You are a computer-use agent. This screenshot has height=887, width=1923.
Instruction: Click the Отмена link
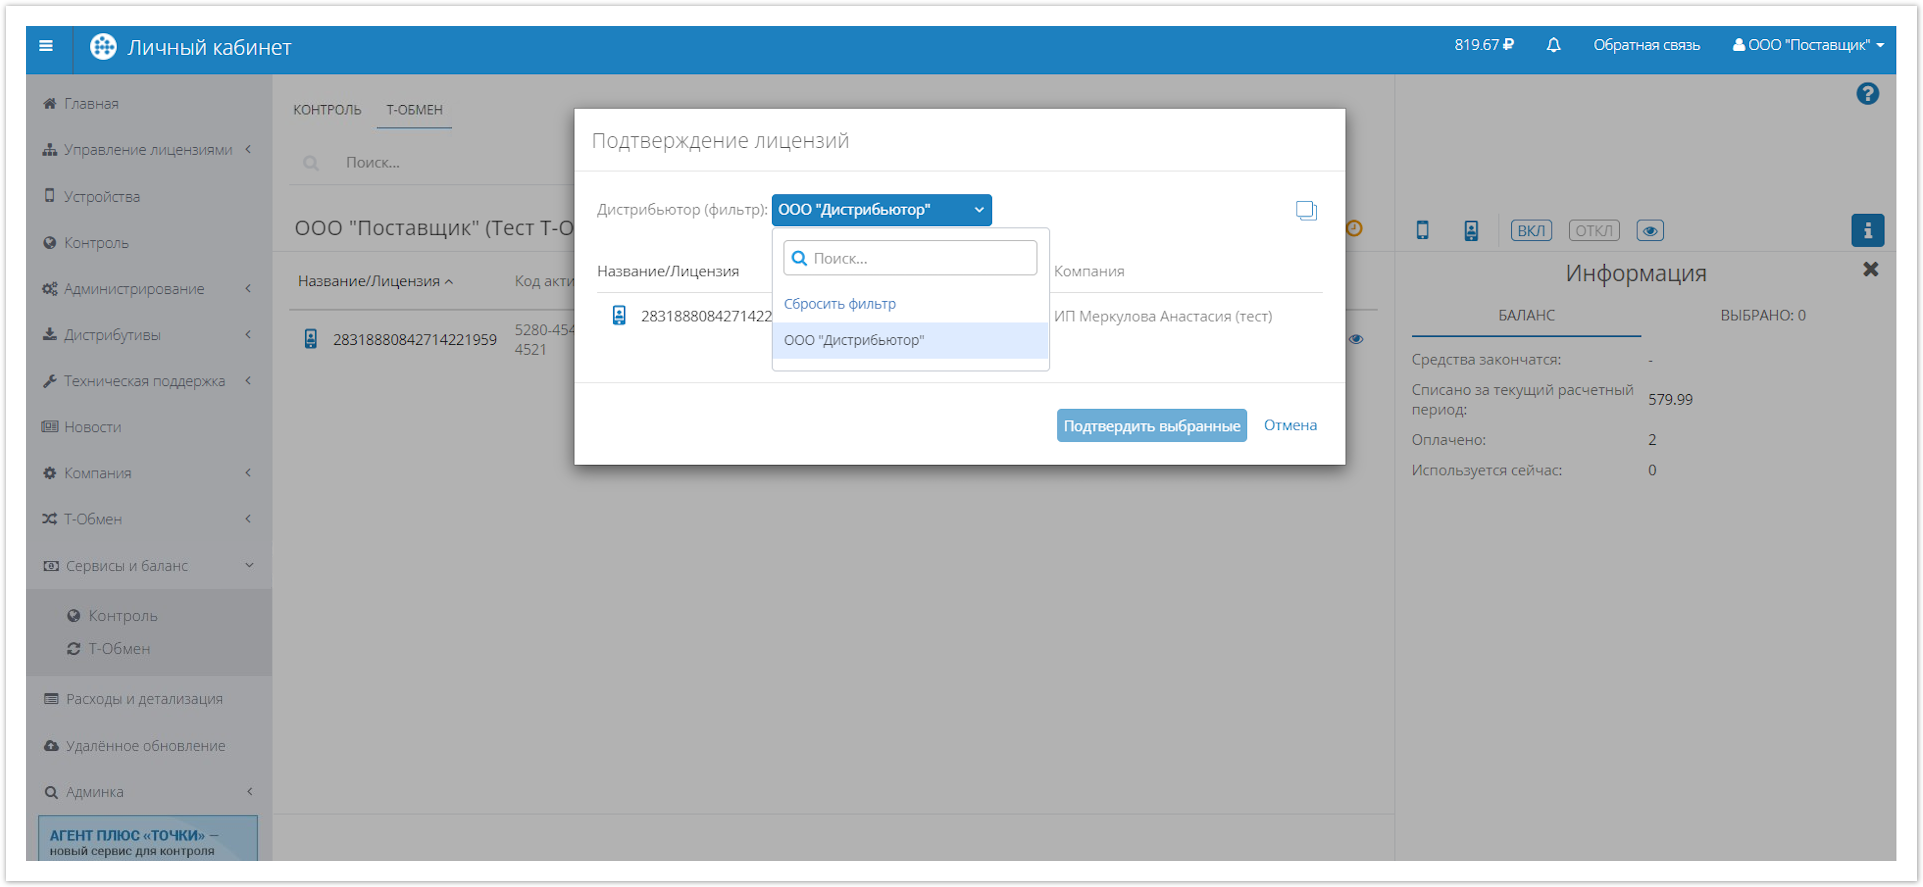coord(1289,425)
